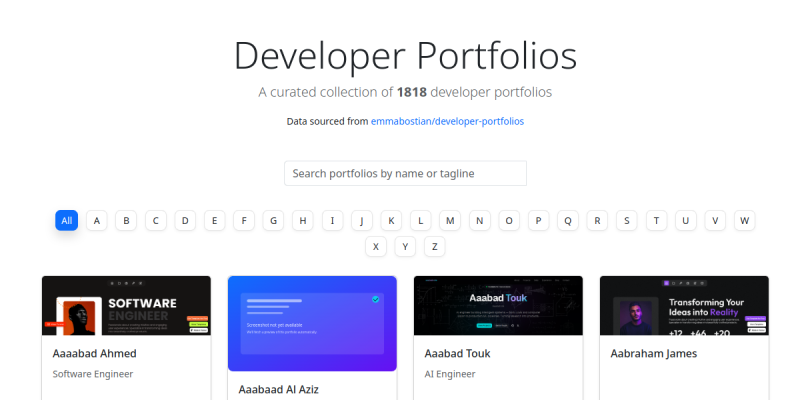Click the Aabraham James card title
The image size is (800, 400).
(x=654, y=354)
